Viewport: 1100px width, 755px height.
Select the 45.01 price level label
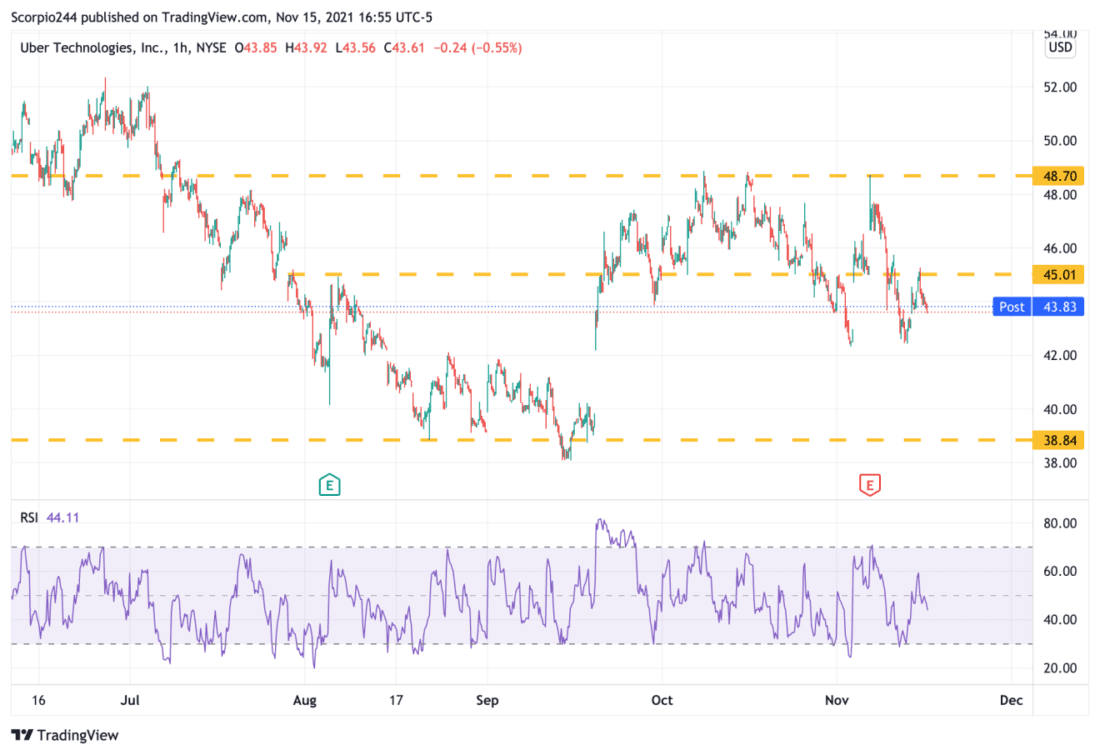tap(1059, 274)
